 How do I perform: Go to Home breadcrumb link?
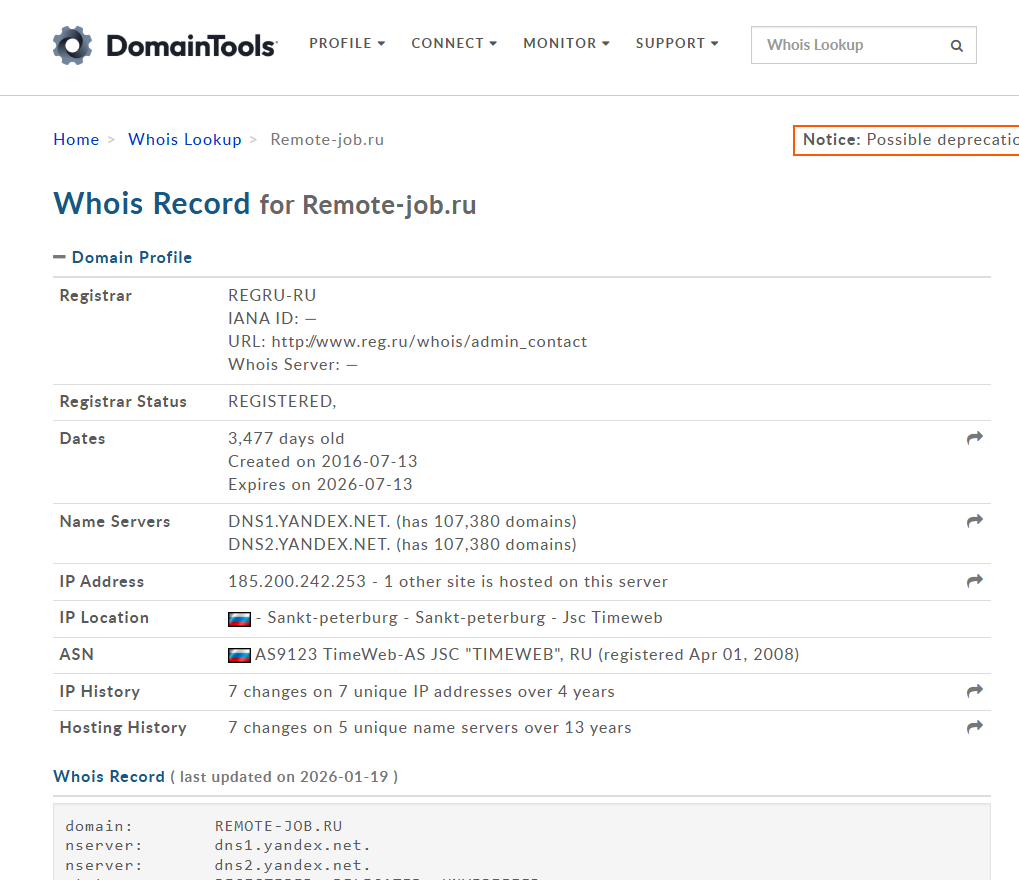point(76,140)
